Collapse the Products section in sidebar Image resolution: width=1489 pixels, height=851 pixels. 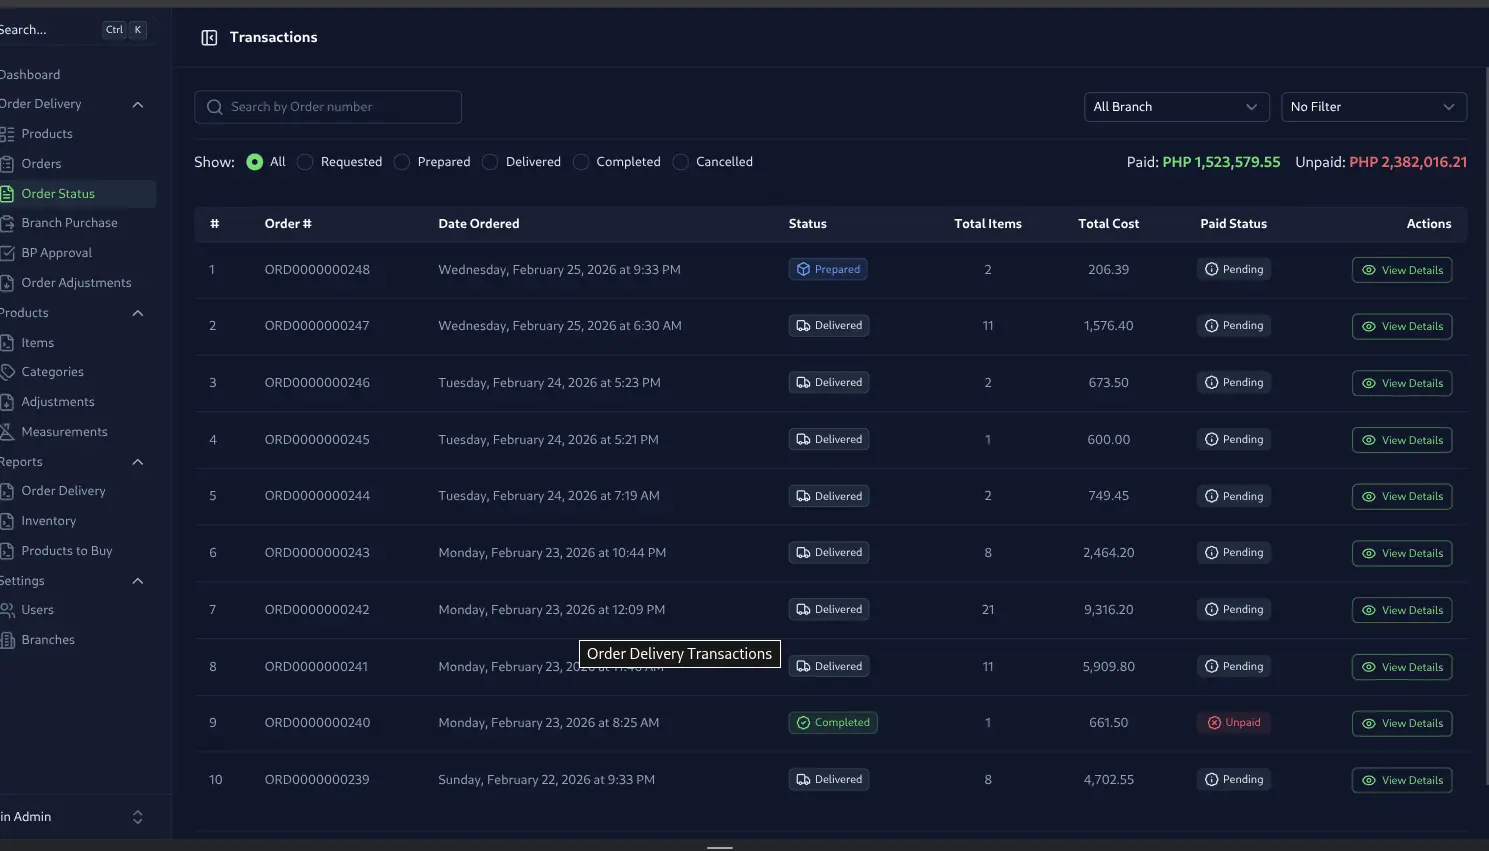[137, 312]
